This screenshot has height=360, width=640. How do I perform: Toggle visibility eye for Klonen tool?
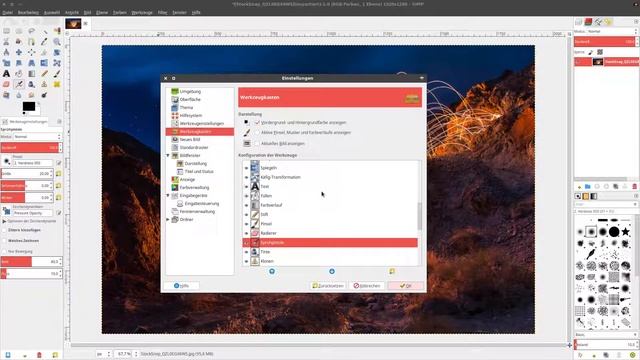coord(246,261)
